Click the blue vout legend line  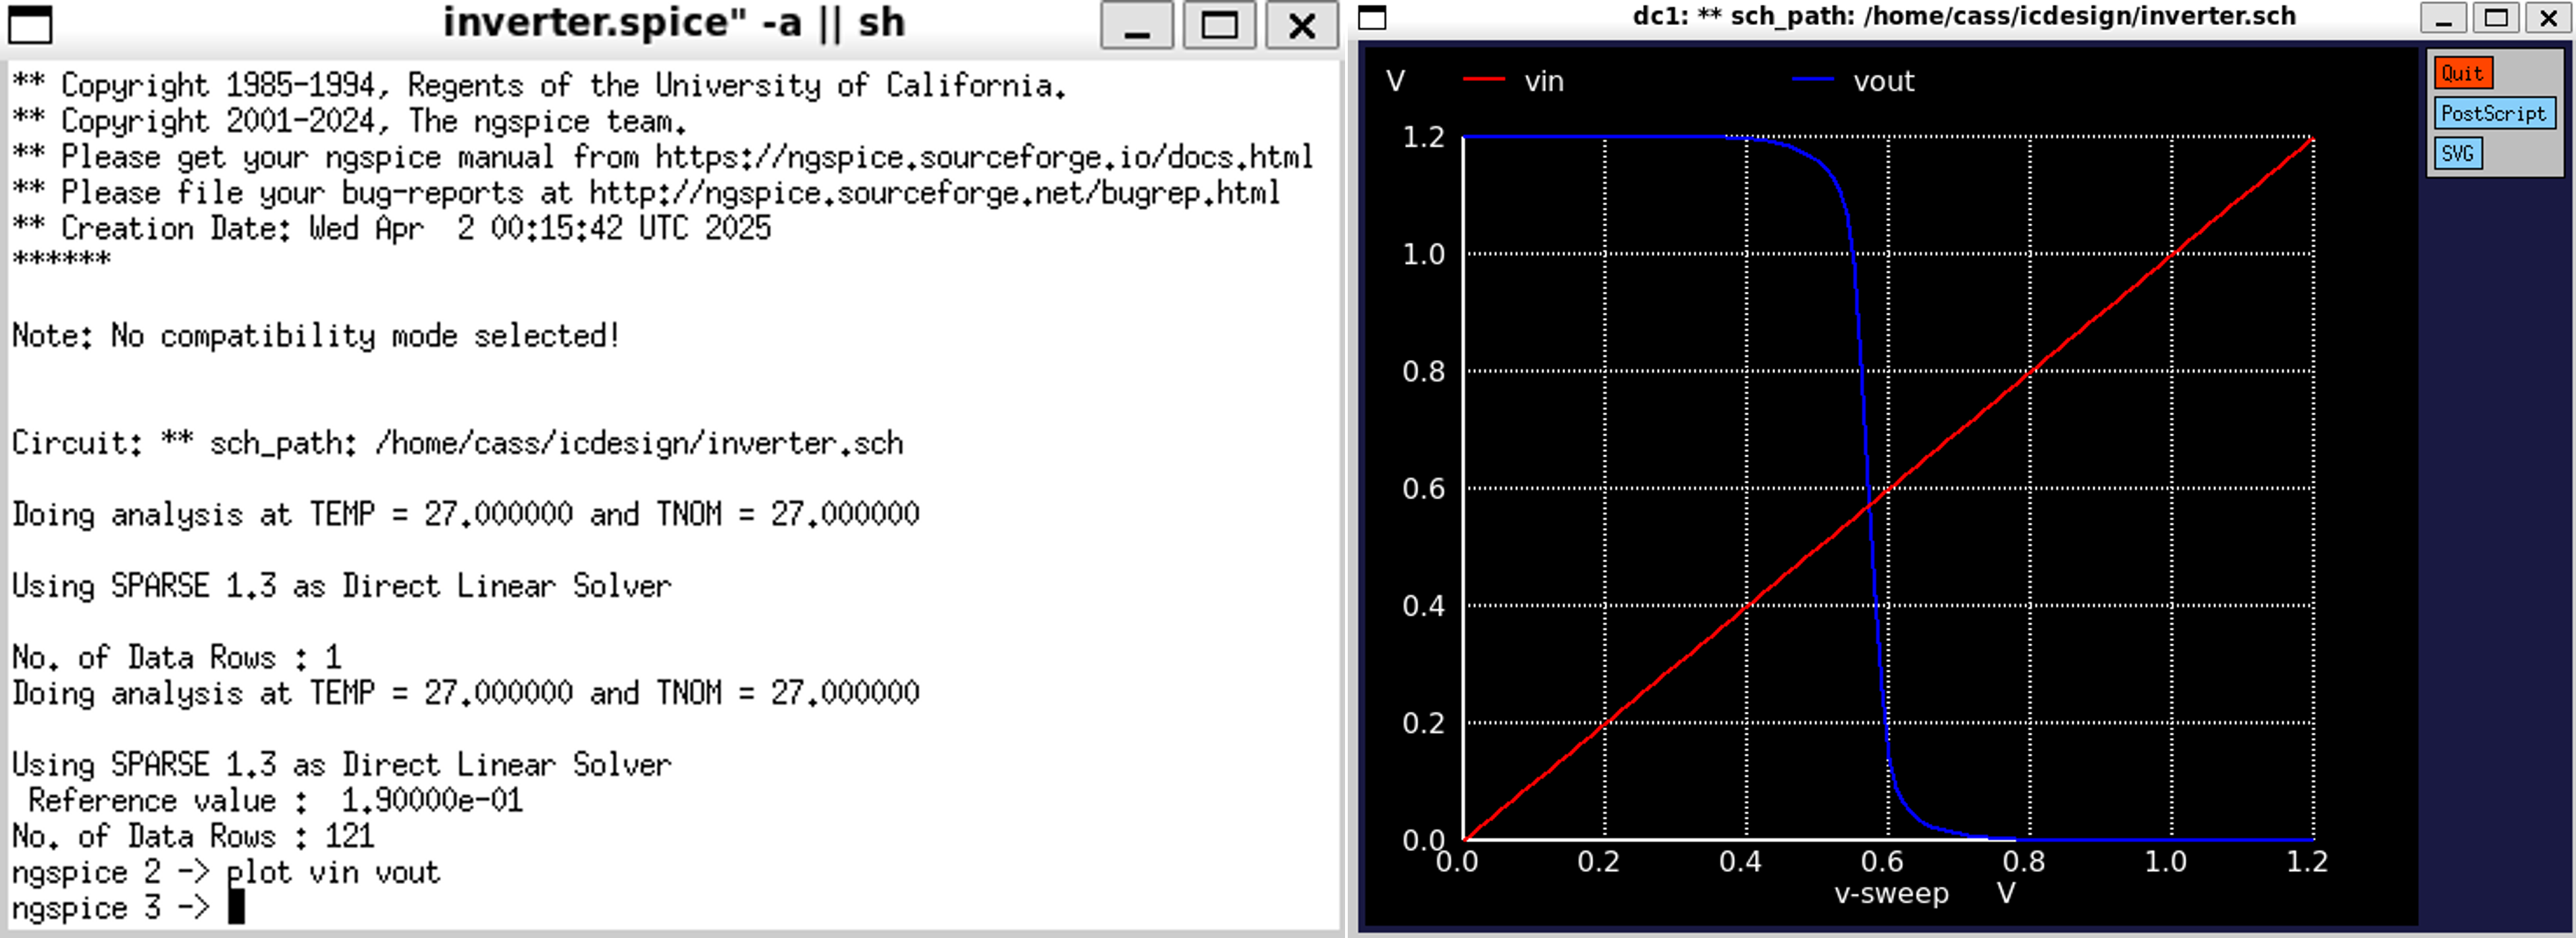[1812, 80]
